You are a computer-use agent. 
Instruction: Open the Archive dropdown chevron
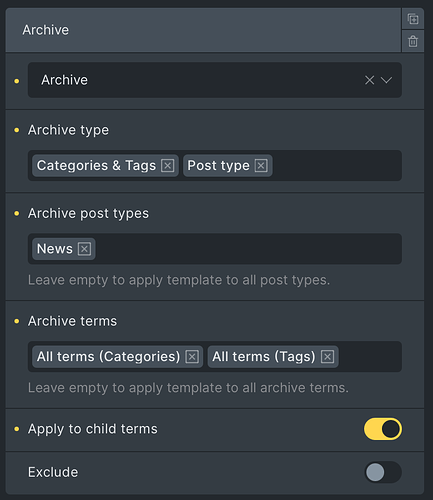386,80
